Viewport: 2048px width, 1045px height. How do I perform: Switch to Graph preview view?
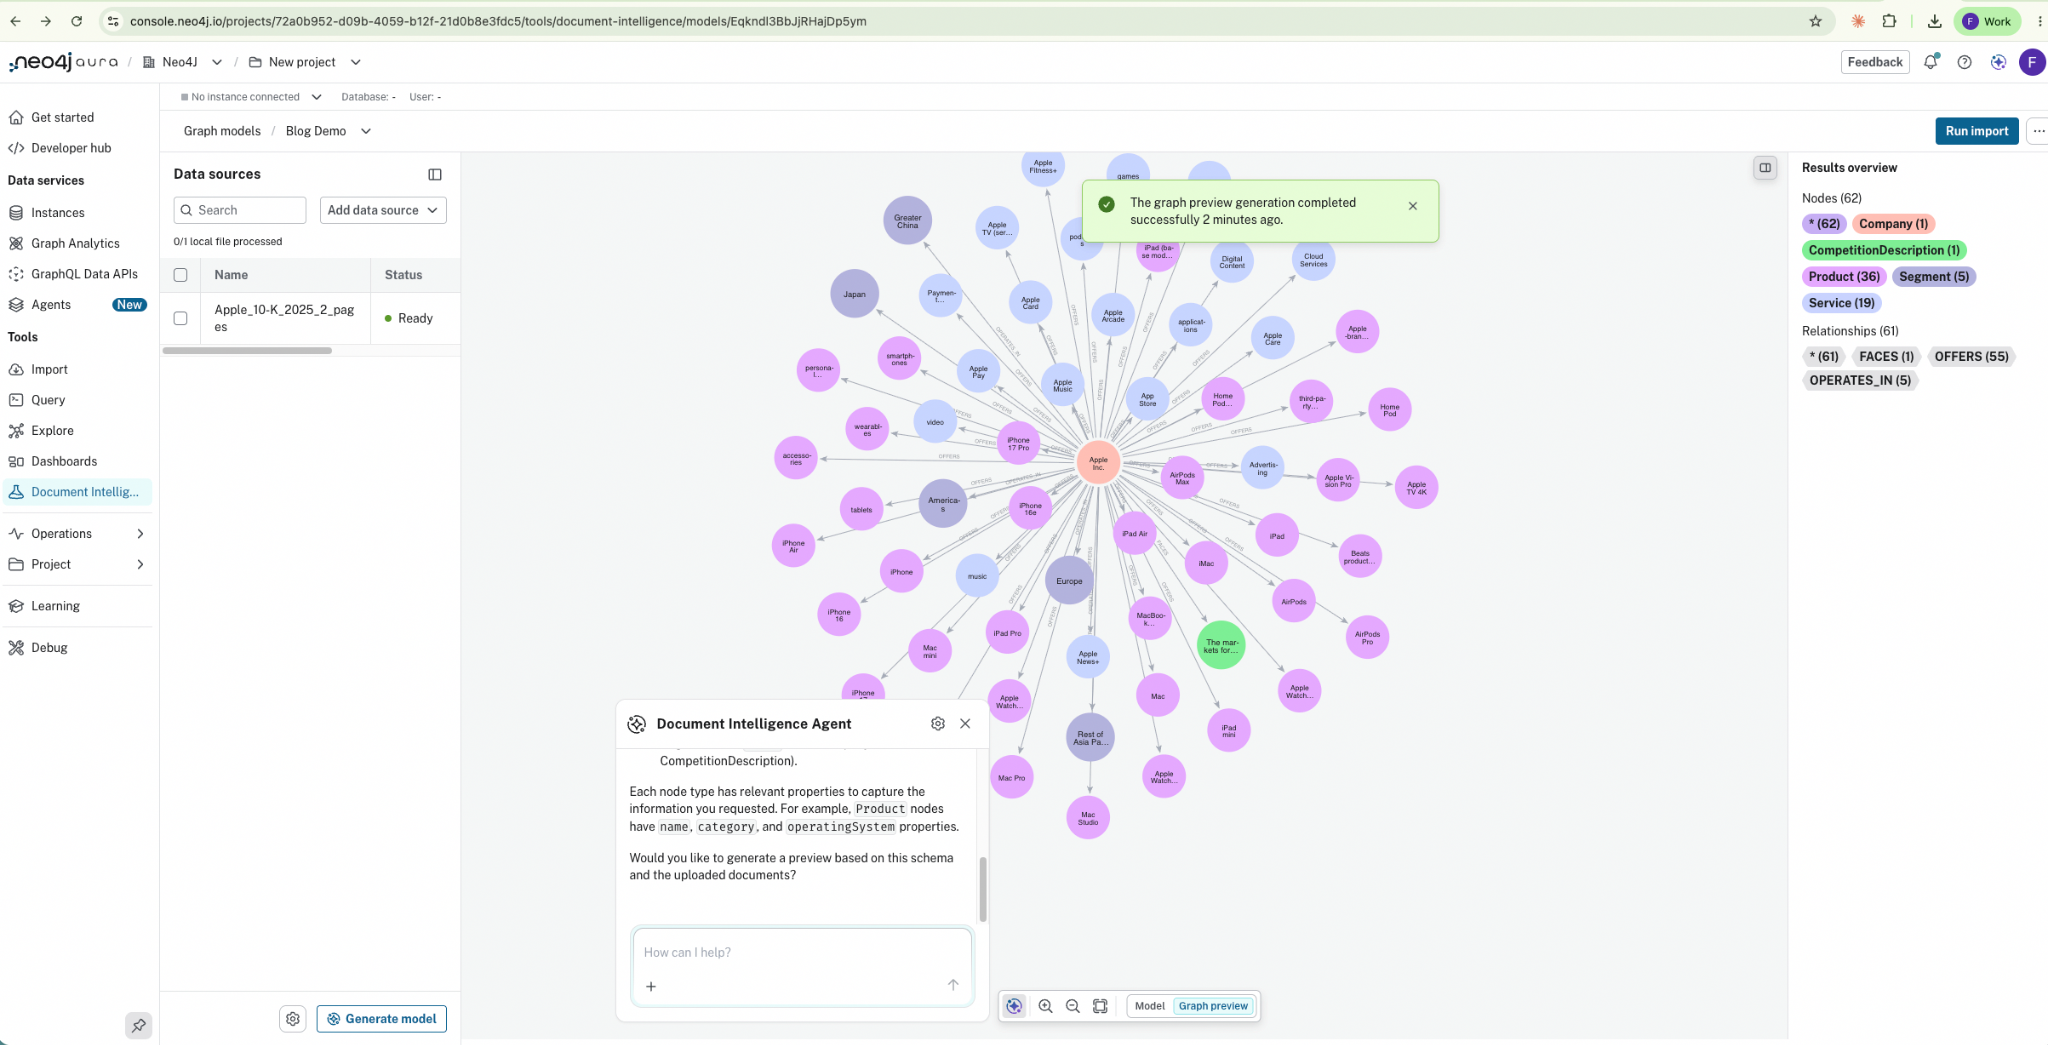click(x=1213, y=1006)
